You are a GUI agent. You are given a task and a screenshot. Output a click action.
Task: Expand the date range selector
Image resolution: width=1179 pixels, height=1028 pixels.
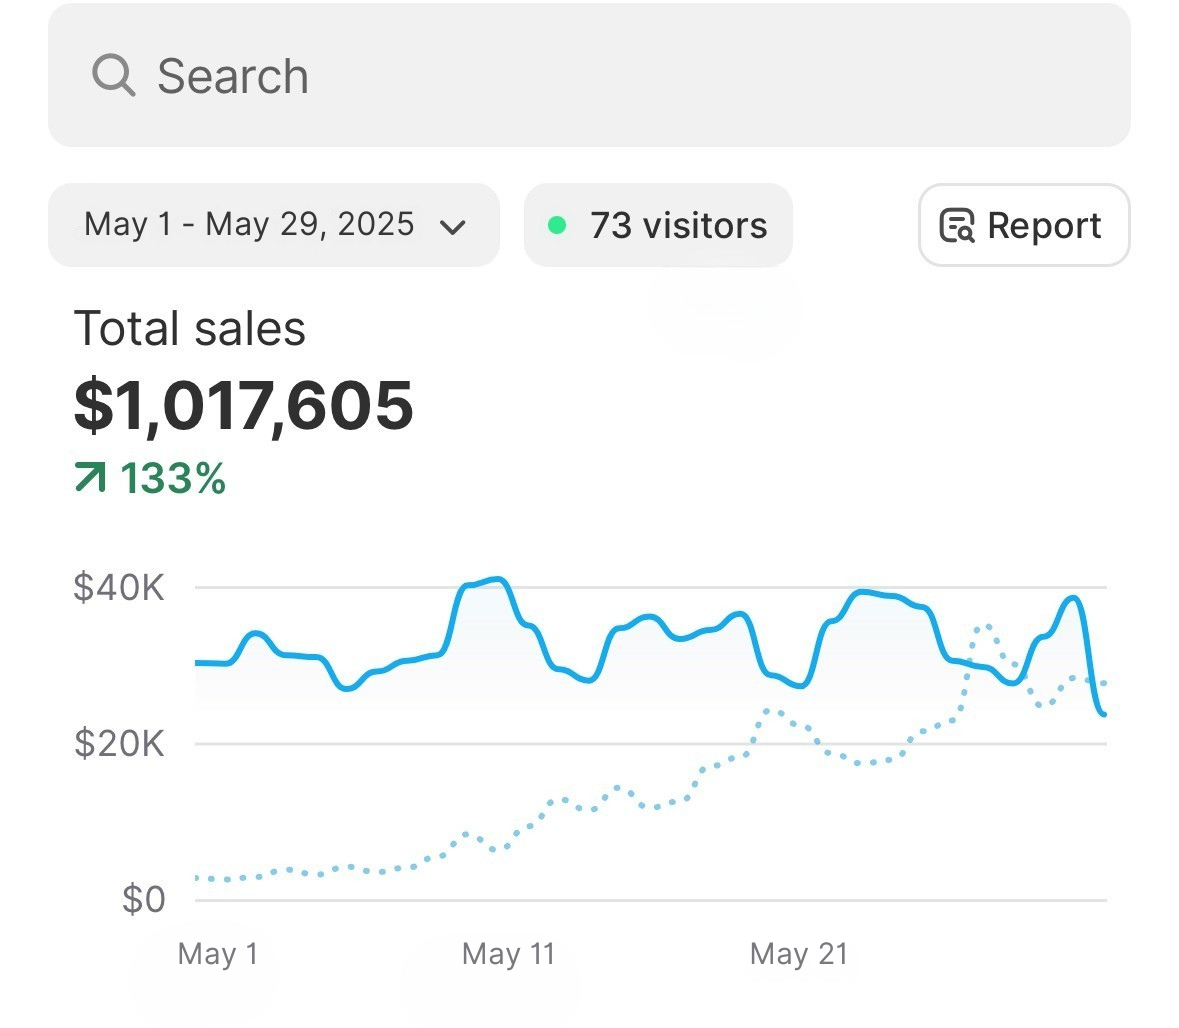tap(273, 225)
